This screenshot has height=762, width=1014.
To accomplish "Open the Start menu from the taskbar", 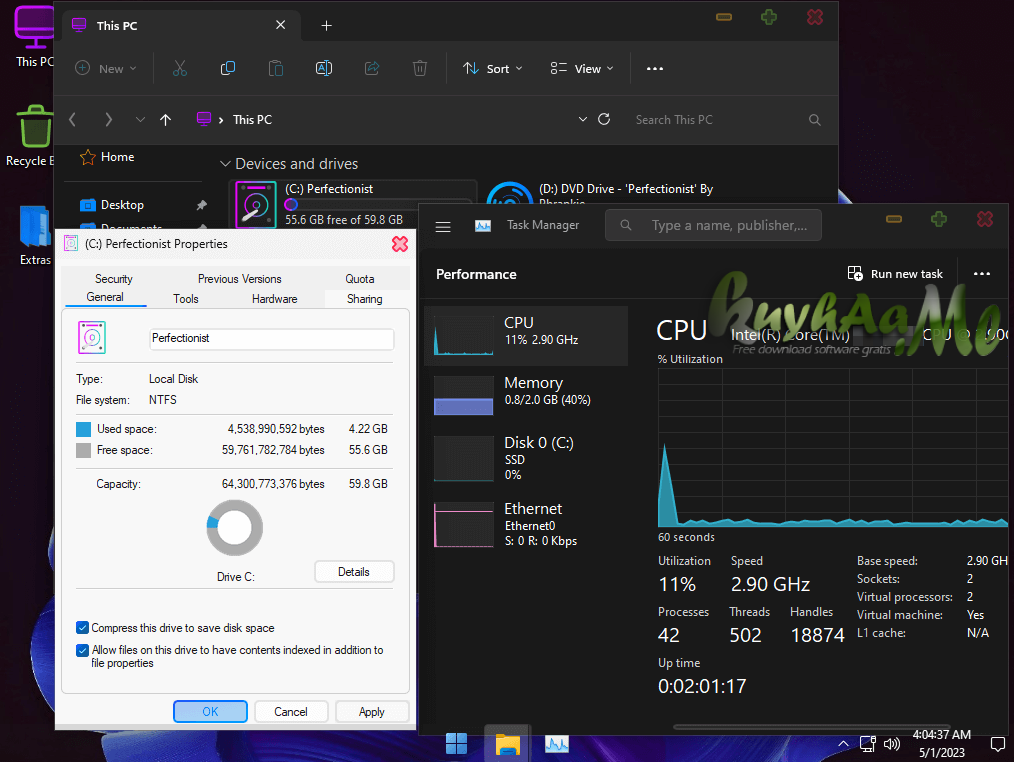I will pyautogui.click(x=457, y=744).
